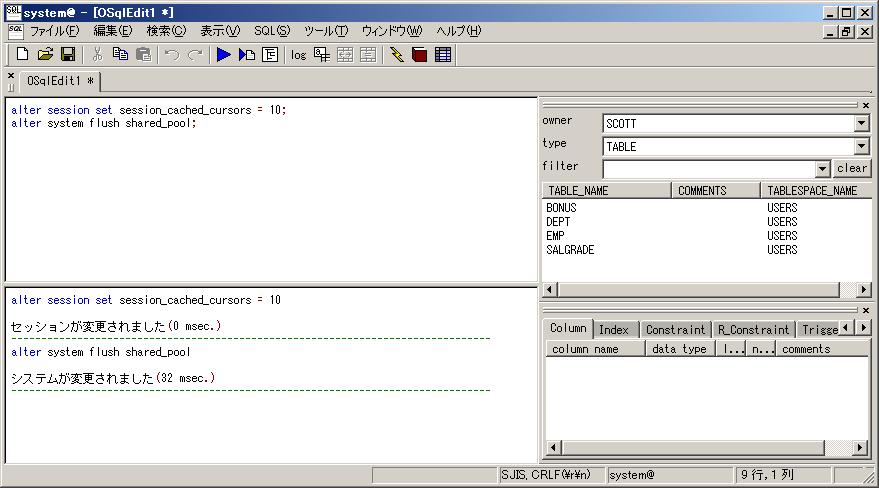This screenshot has height=488, width=879.
Task: Click the copy icon in the toolbar
Action: click(x=121, y=55)
